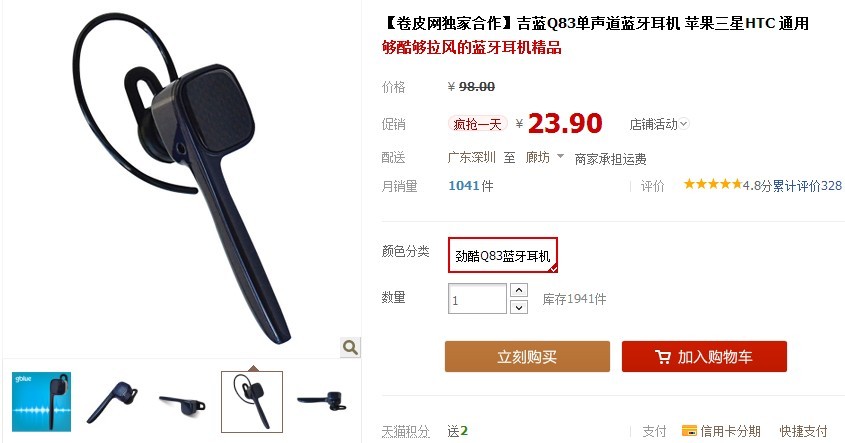Select the third sideways headset thumbnail
The width and height of the screenshot is (845, 443).
[x=182, y=402]
